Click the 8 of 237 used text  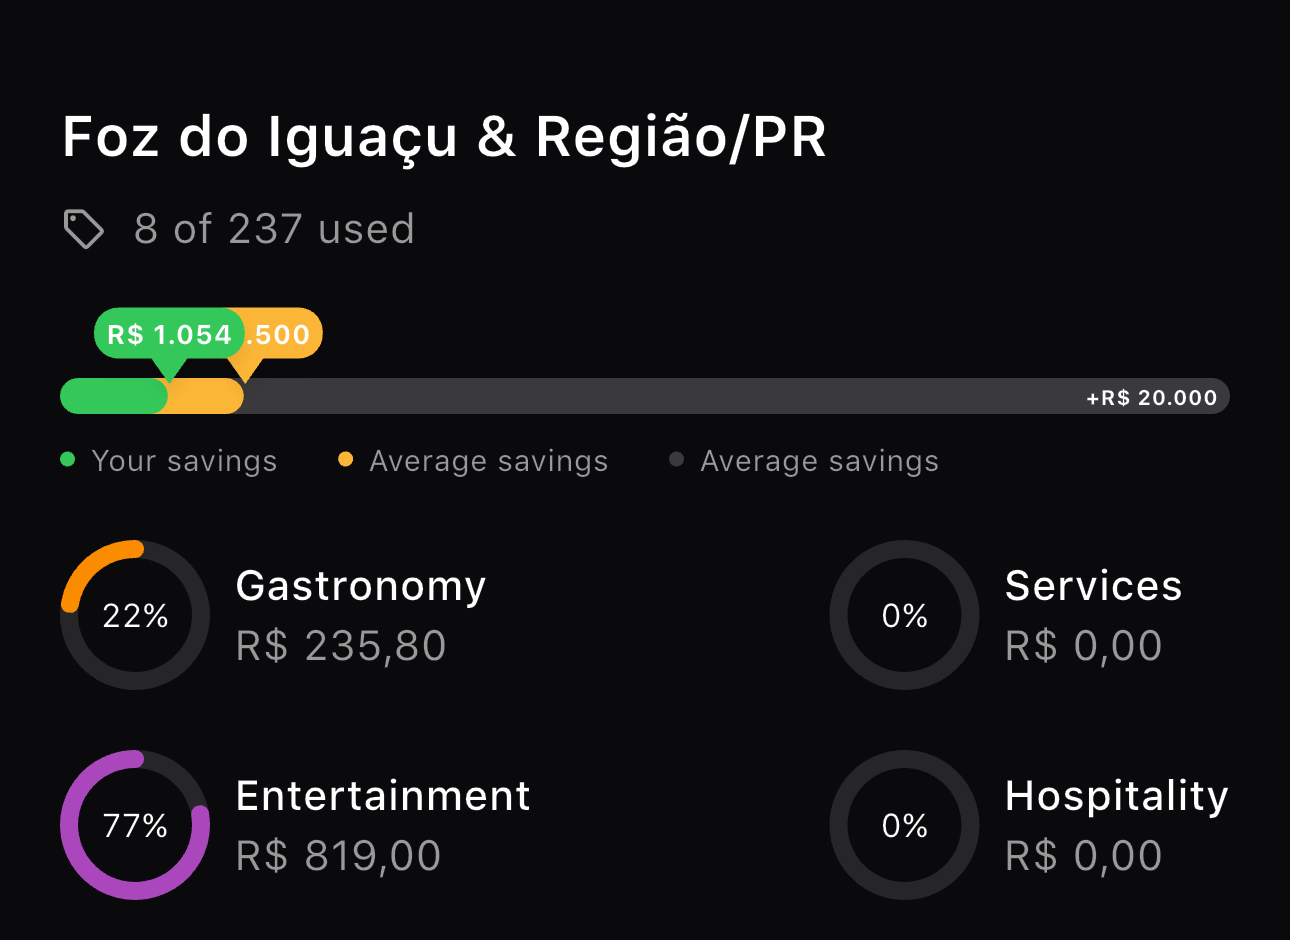(274, 229)
